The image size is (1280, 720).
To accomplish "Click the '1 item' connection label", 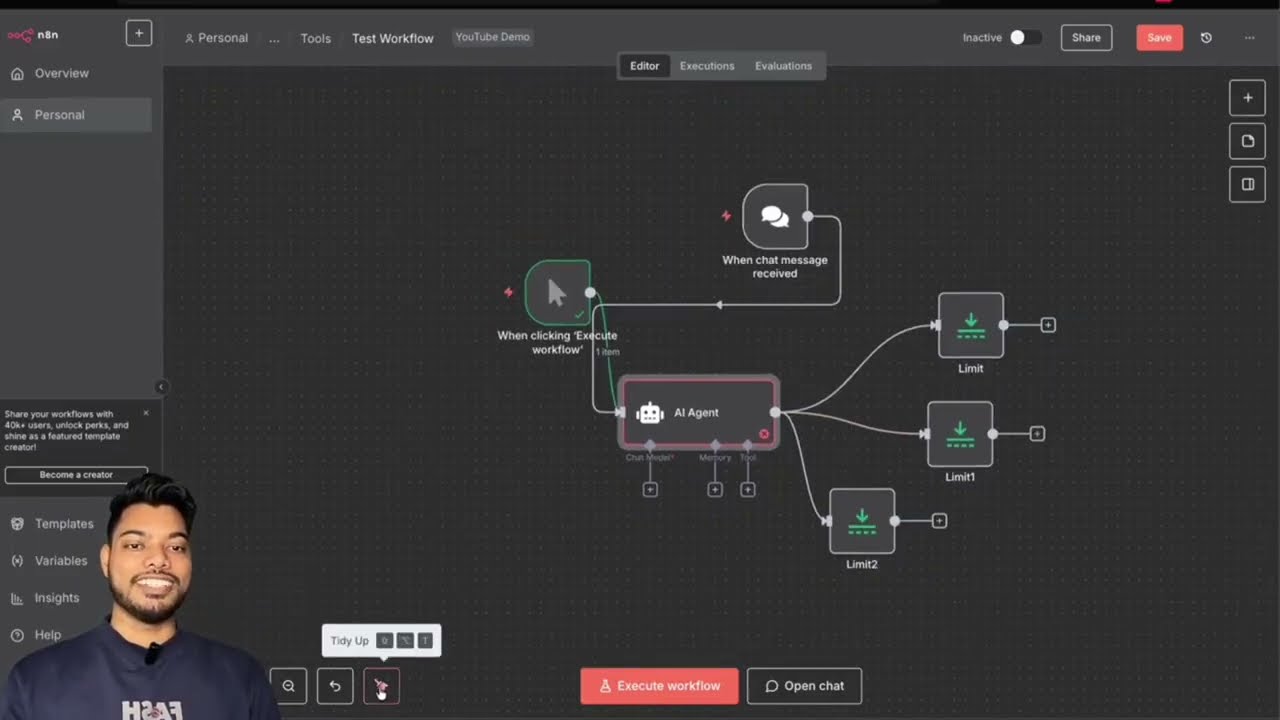I will click(x=607, y=352).
